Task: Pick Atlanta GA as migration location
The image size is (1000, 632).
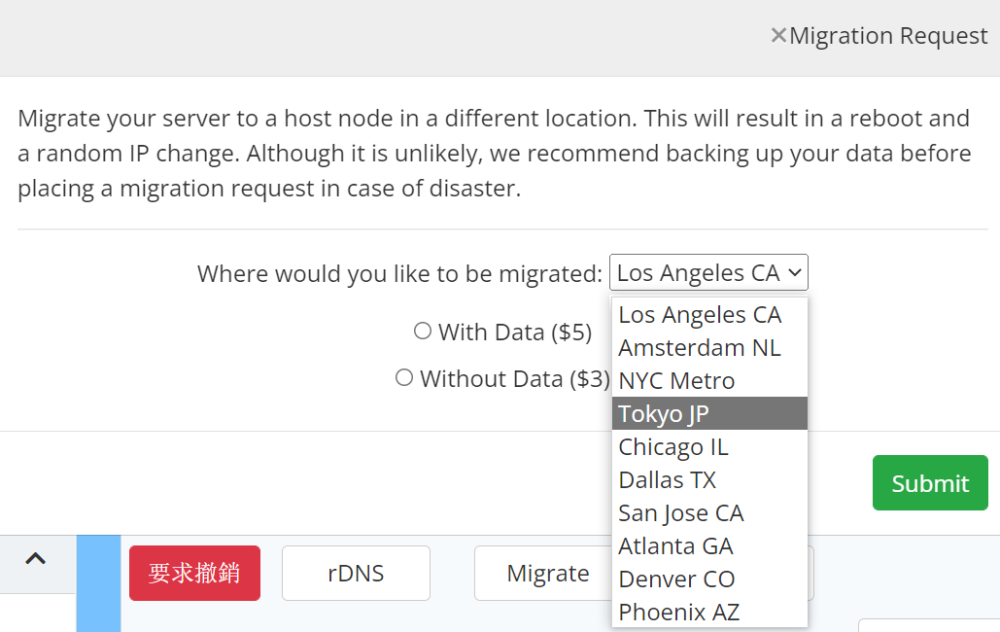Action: point(709,546)
